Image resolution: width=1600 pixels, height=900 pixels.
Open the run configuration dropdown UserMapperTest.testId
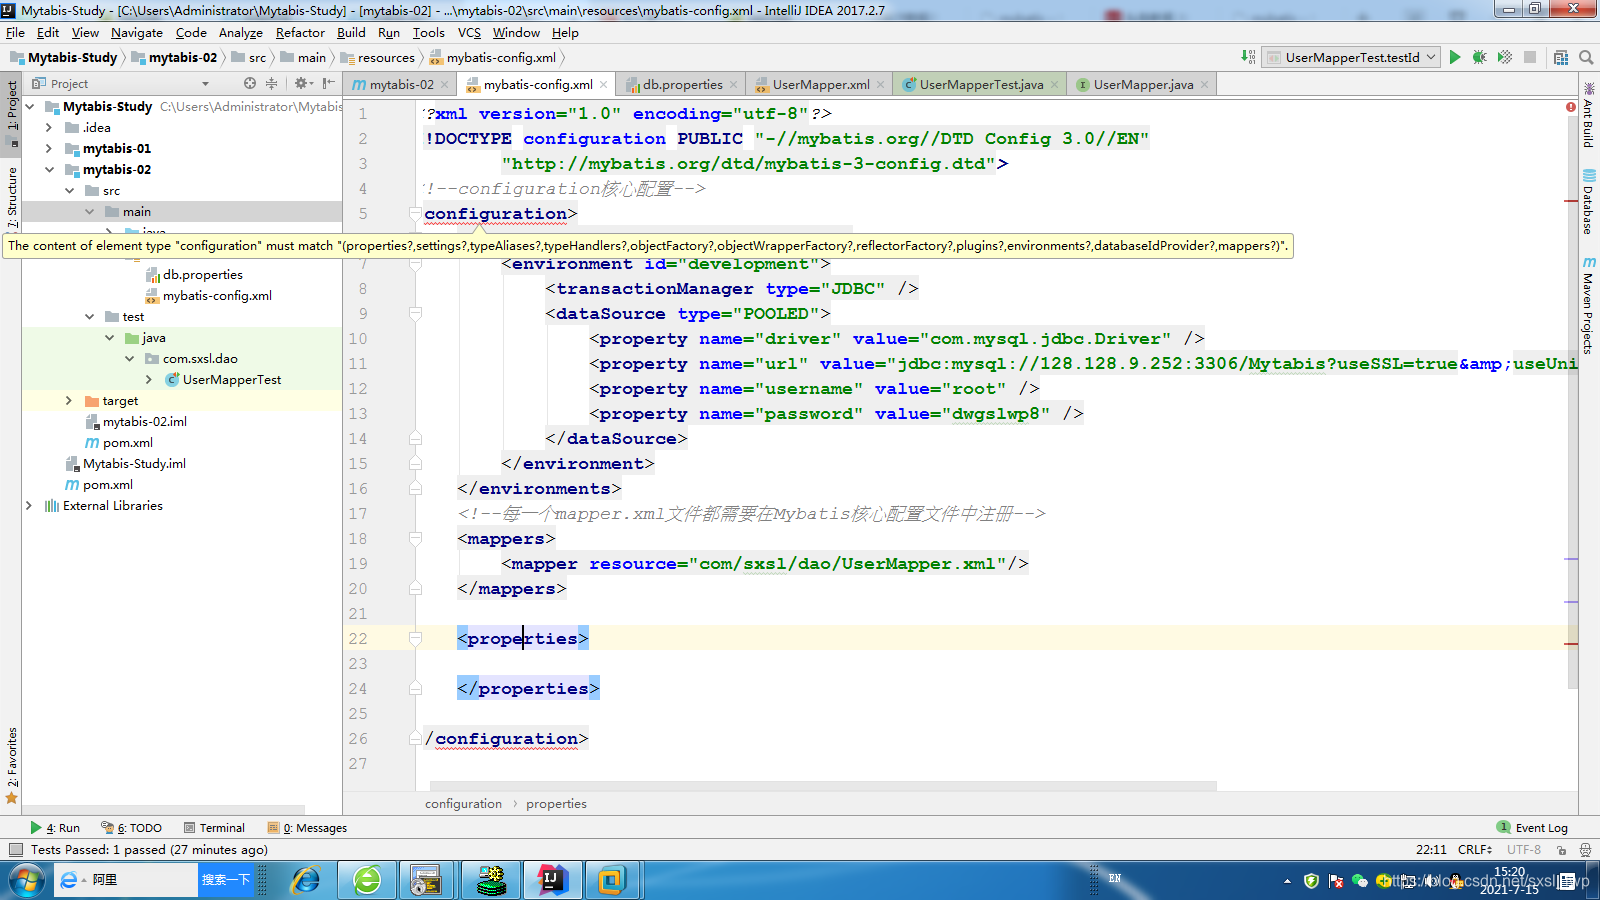tap(1350, 57)
